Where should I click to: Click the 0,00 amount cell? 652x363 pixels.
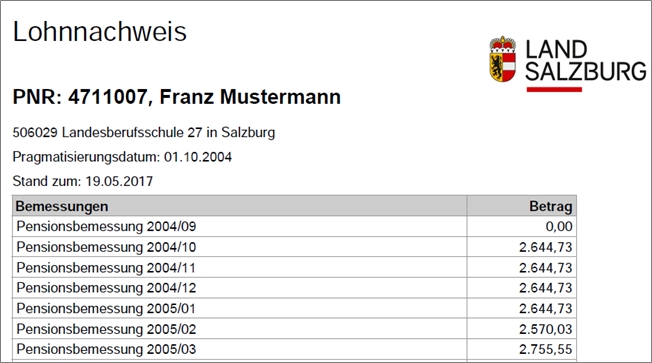click(x=522, y=227)
